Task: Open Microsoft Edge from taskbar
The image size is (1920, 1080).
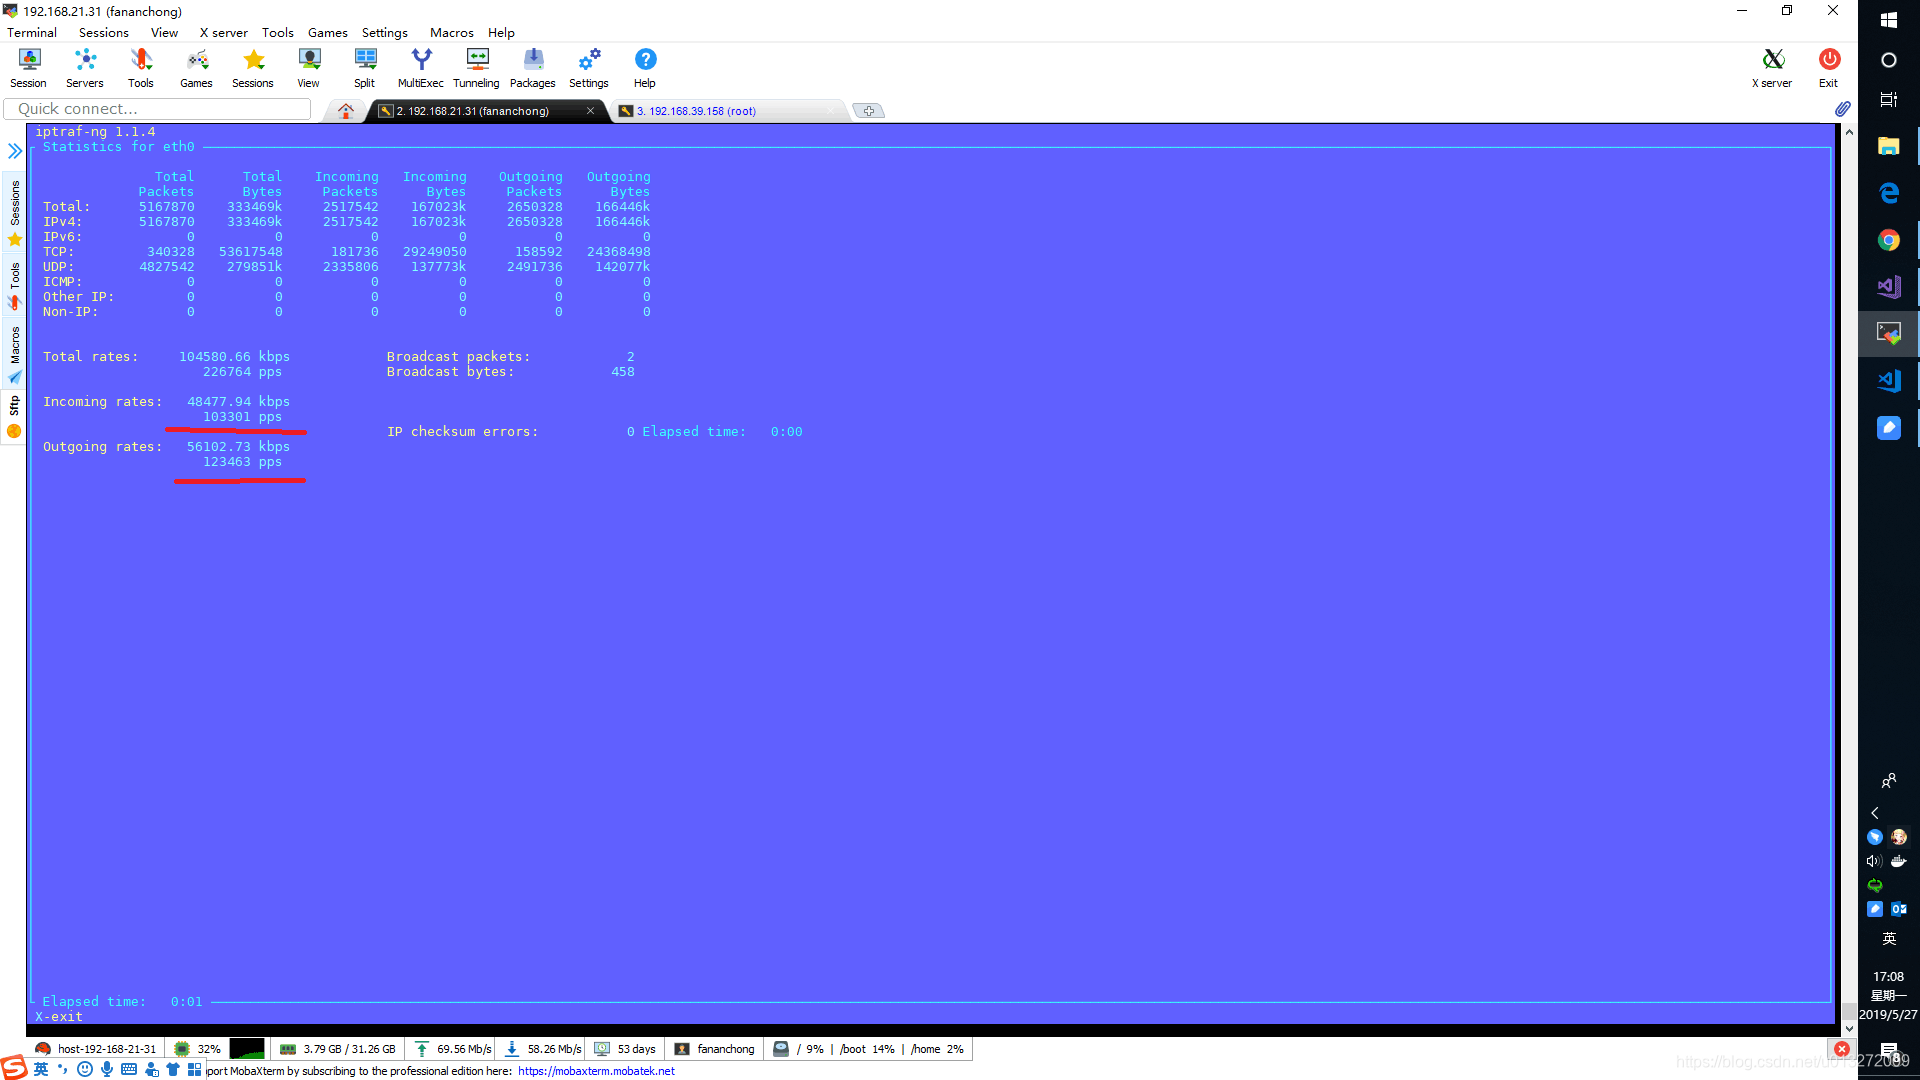Action: 1889,193
